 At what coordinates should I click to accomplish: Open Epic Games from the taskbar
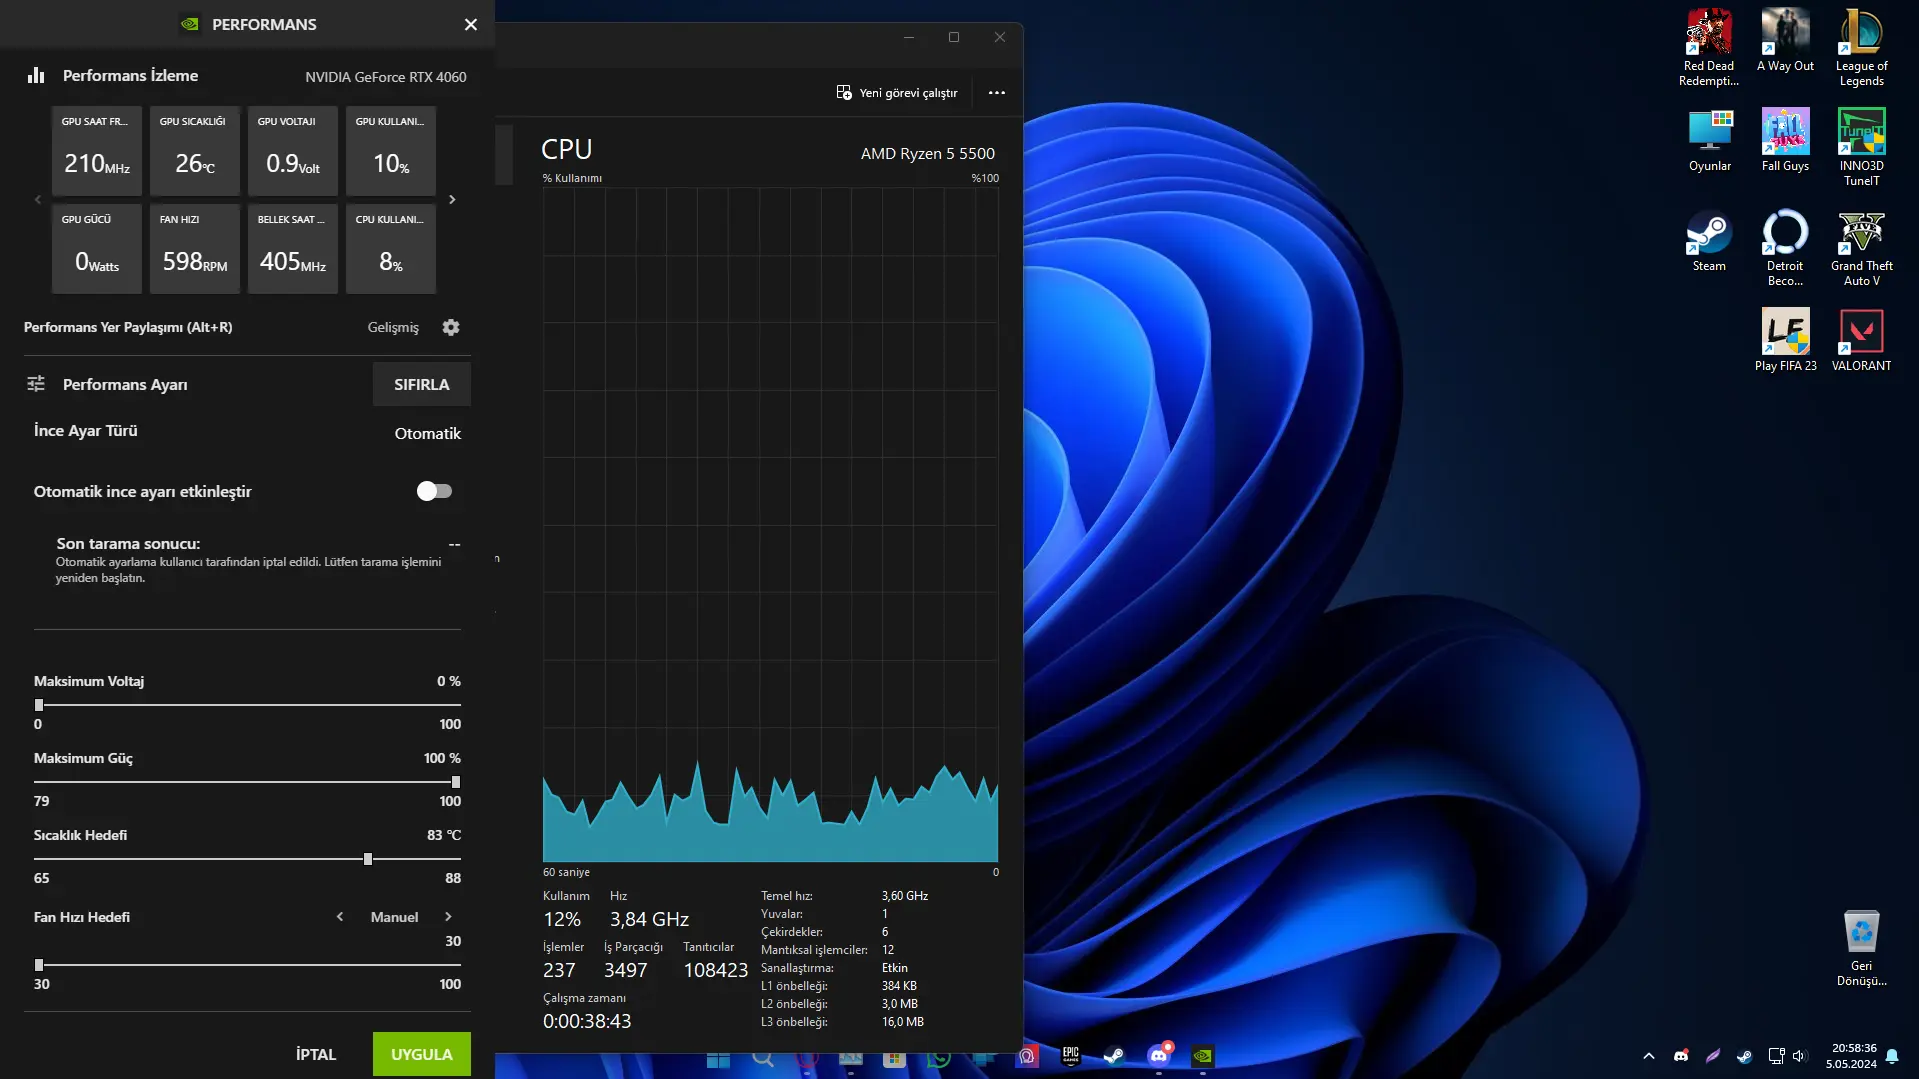(x=1070, y=1056)
